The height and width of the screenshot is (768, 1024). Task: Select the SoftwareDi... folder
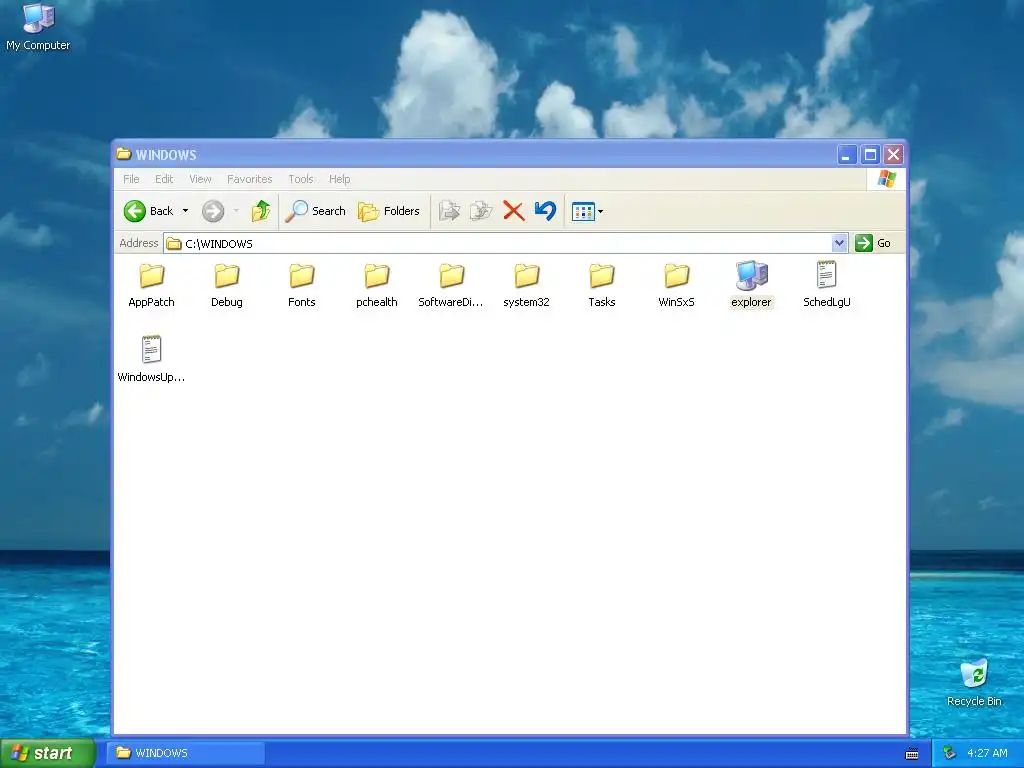tap(451, 285)
